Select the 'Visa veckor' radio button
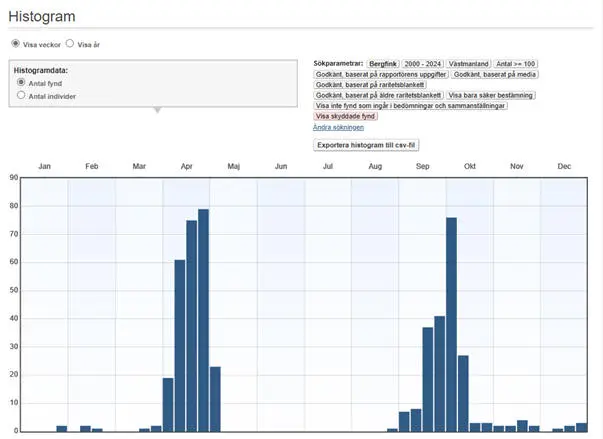The image size is (603, 439). point(16,44)
